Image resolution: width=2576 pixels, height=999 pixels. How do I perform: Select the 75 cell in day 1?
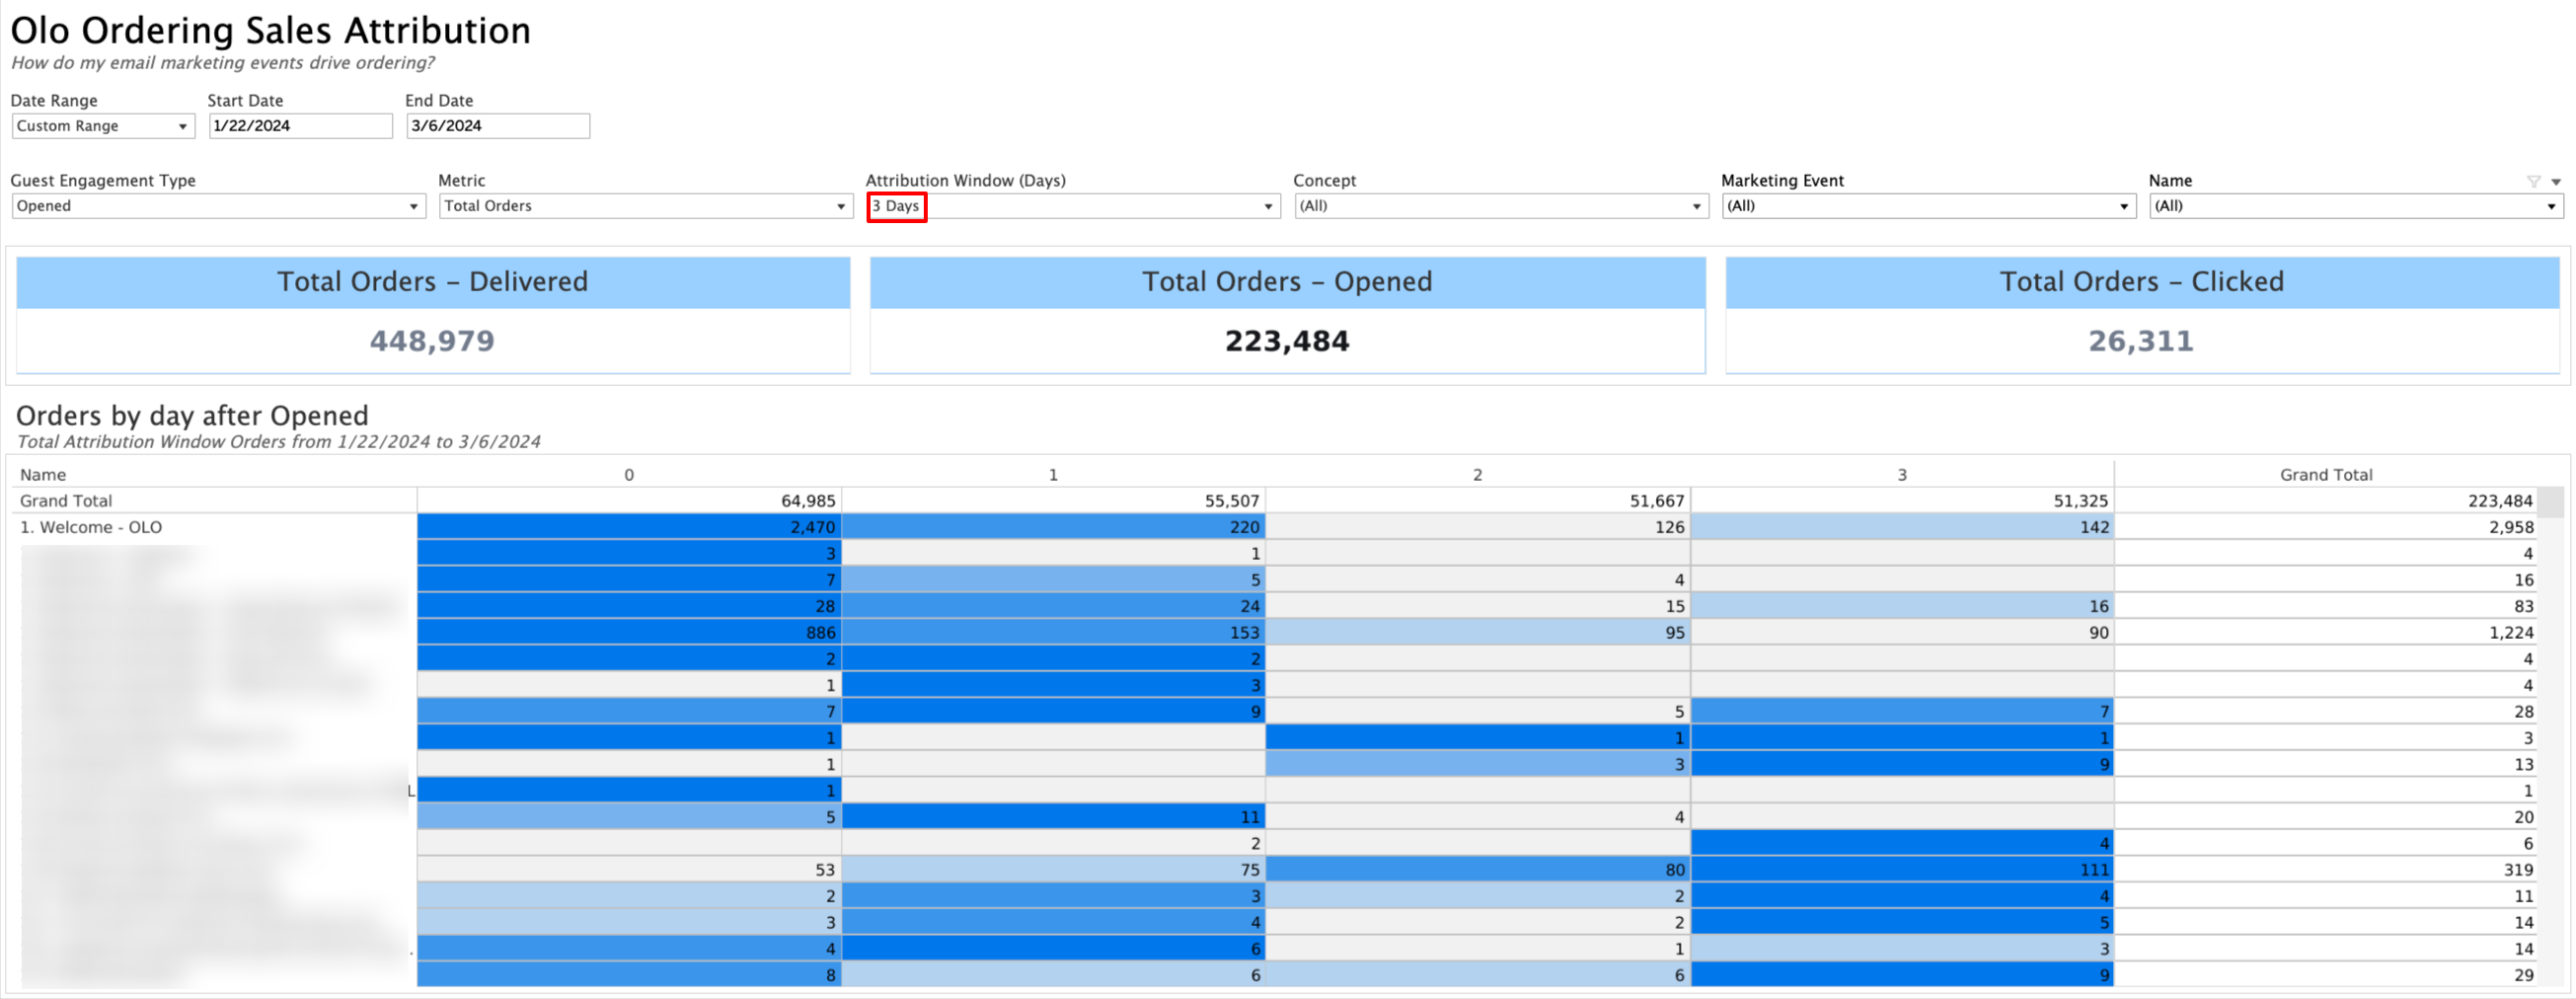pyautogui.click(x=1053, y=870)
